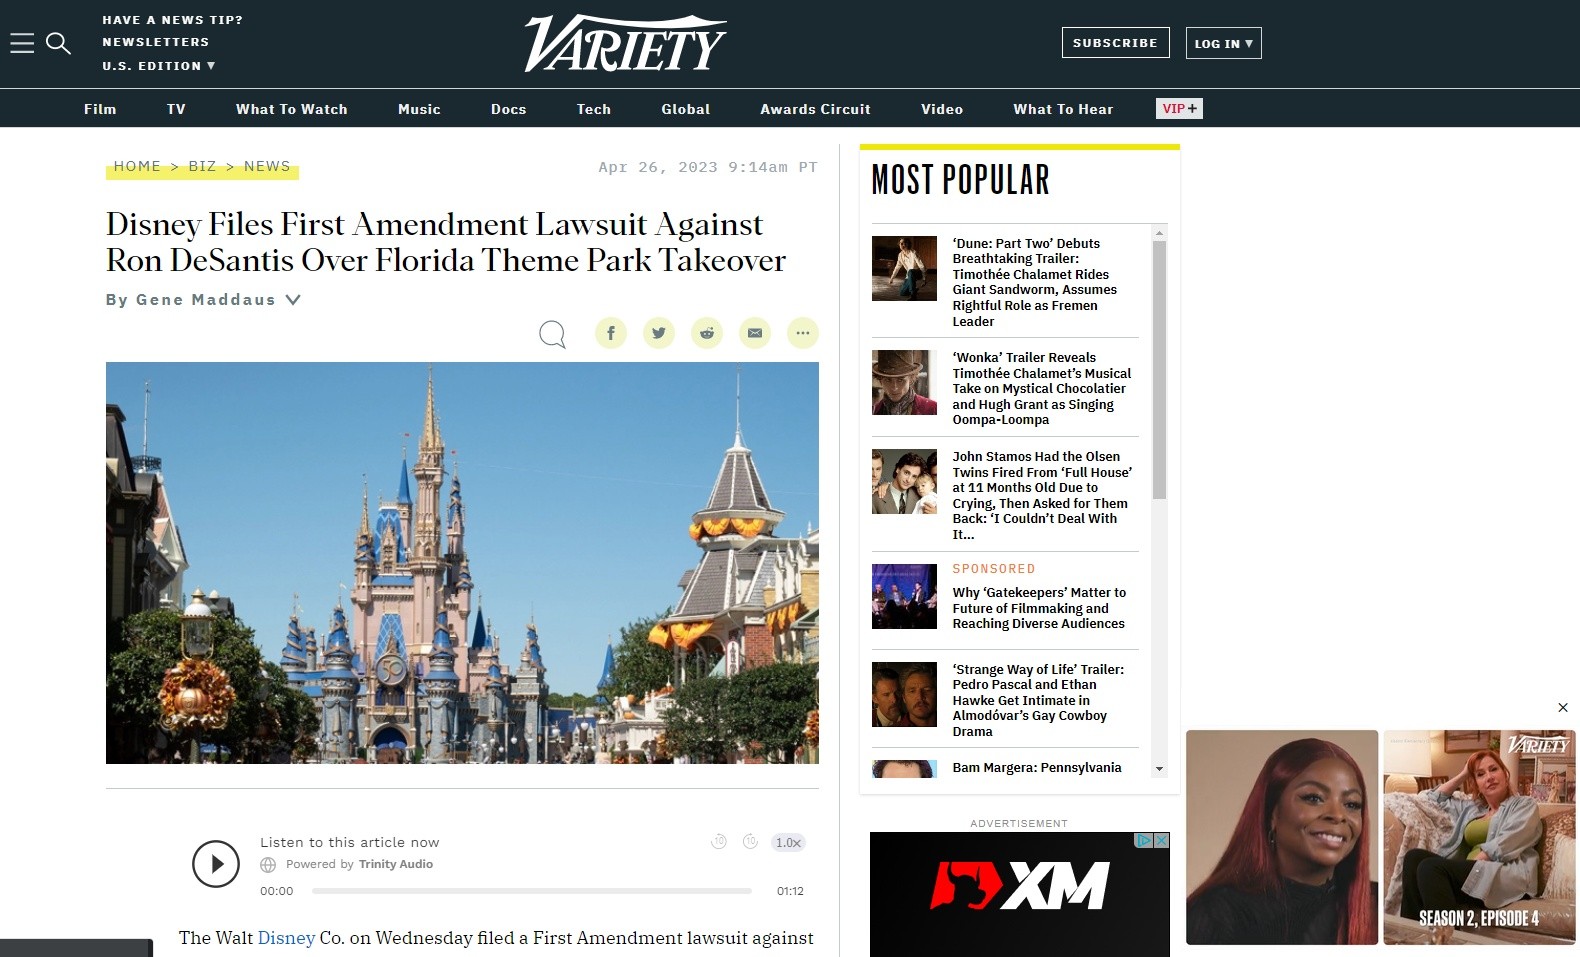This screenshot has height=957, width=1580.
Task: Share article on Facebook
Action: (611, 333)
